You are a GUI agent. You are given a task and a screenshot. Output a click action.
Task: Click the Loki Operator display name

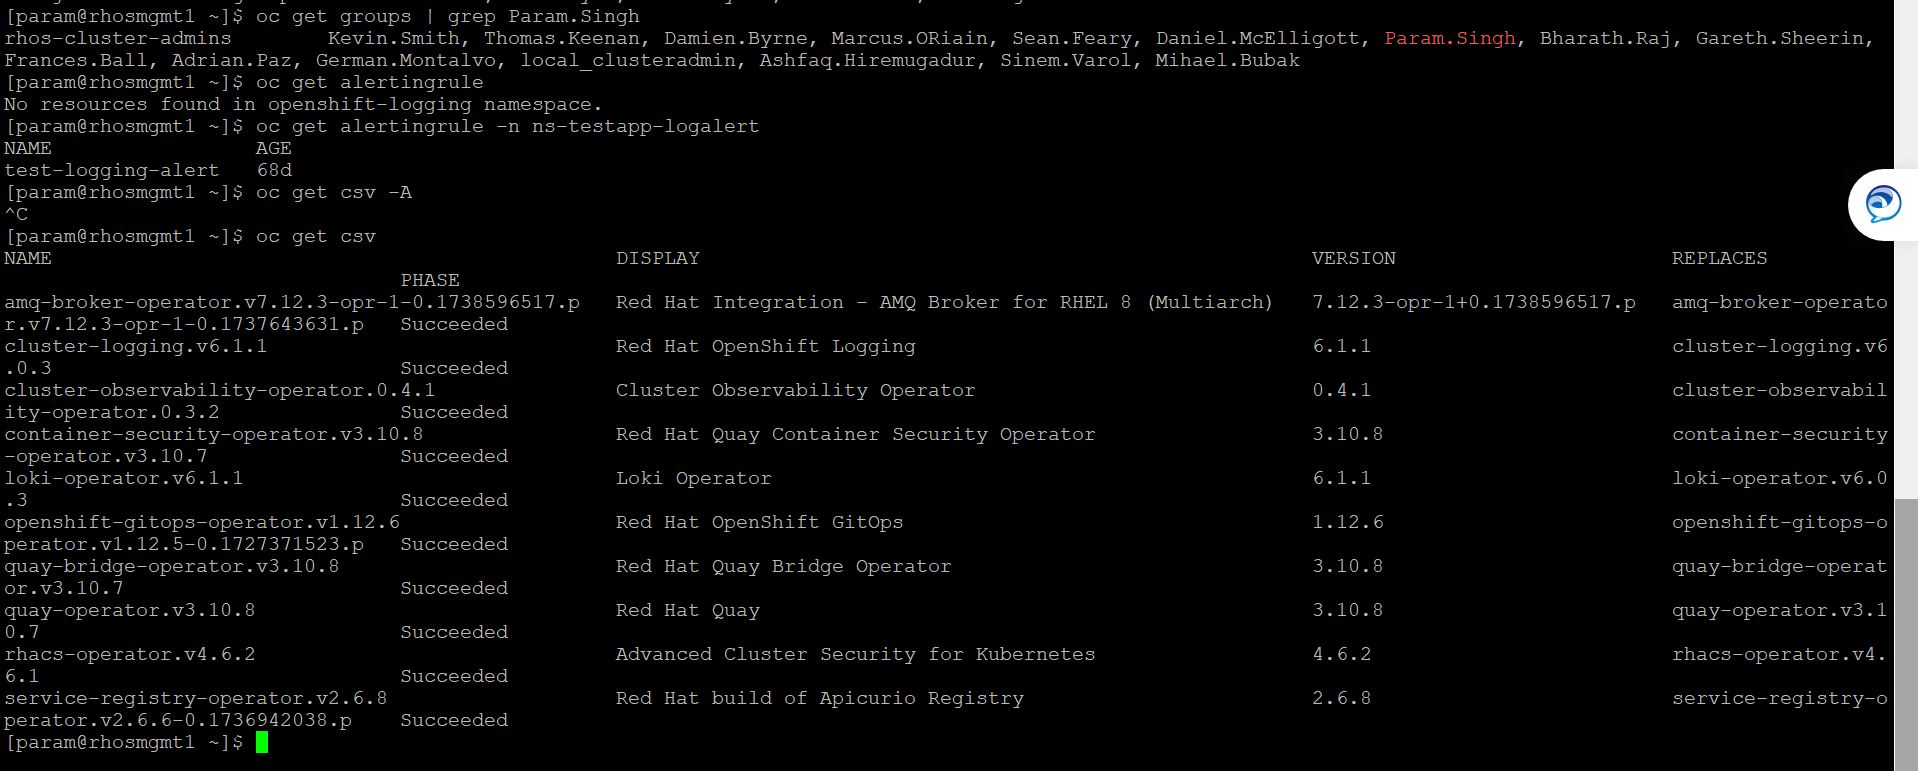pos(693,478)
